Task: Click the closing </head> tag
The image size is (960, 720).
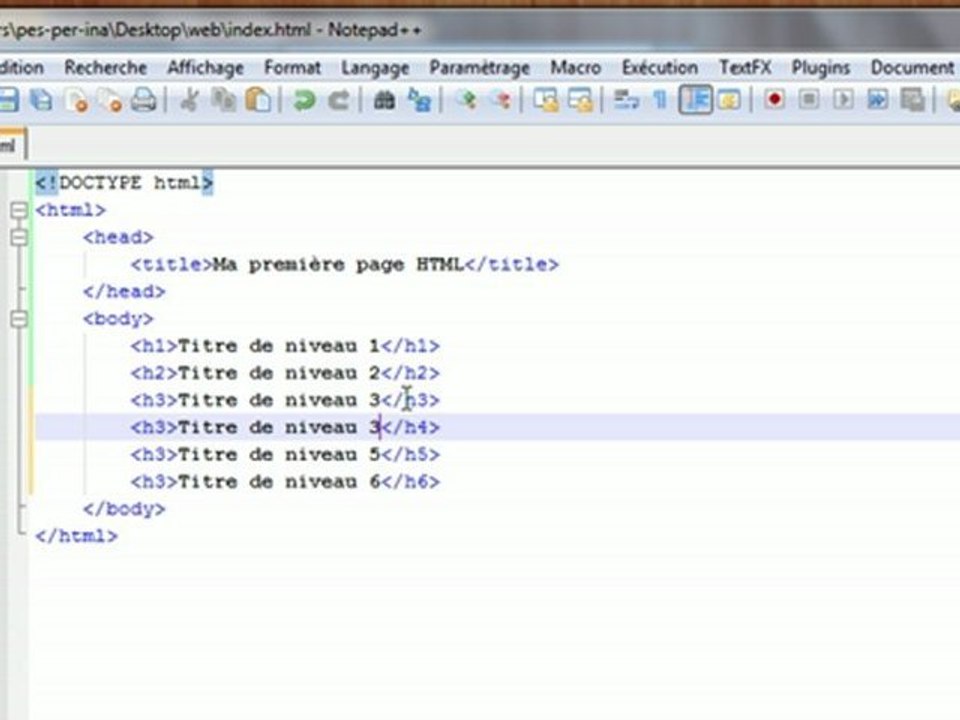Action: [x=124, y=291]
